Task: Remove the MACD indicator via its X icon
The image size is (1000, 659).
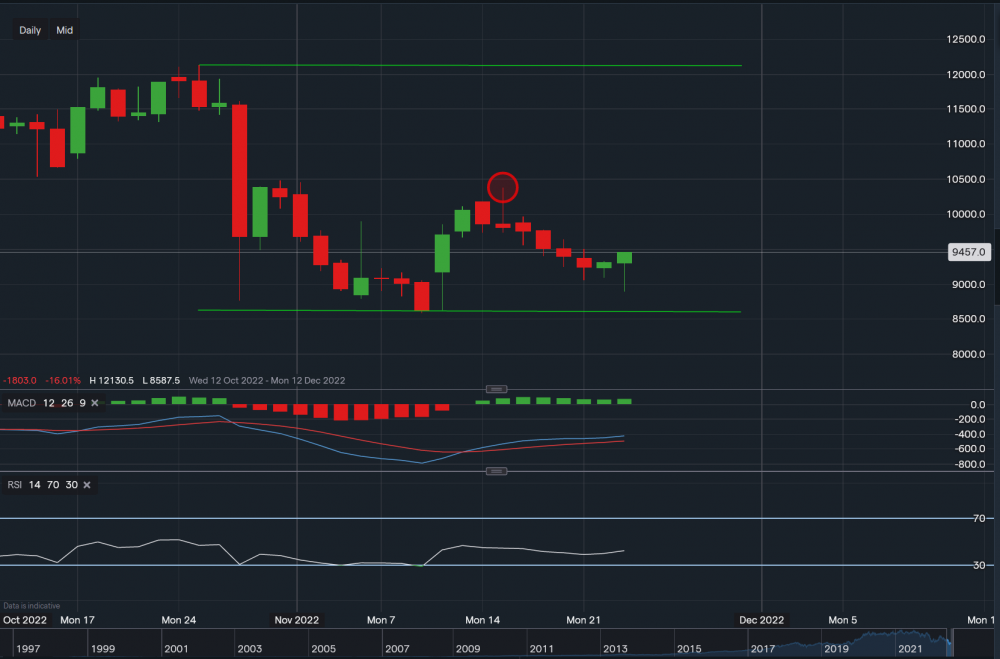Action: click(94, 403)
